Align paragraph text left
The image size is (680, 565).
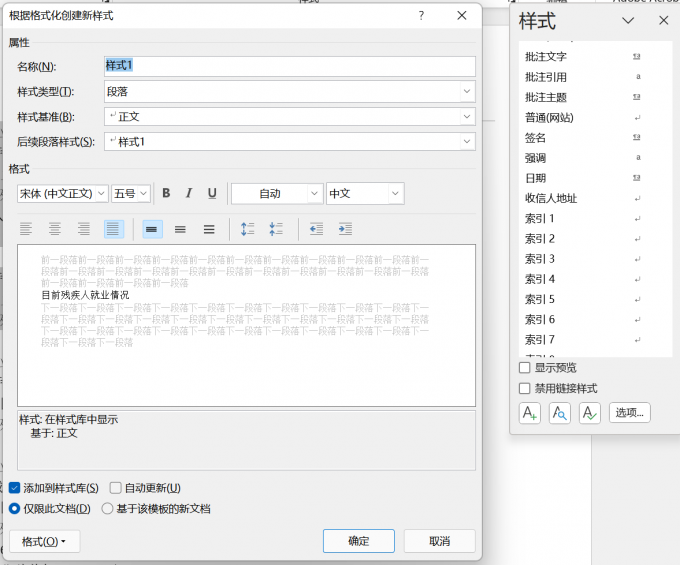[26, 229]
